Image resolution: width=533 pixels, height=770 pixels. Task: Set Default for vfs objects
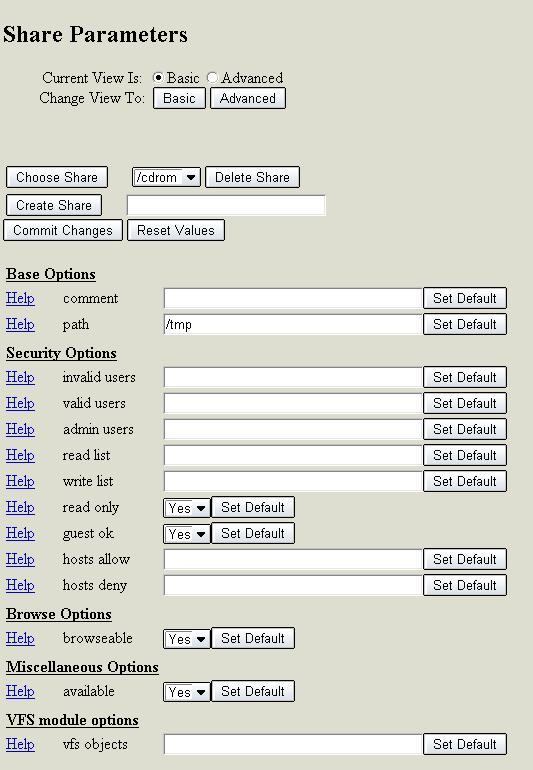click(465, 744)
